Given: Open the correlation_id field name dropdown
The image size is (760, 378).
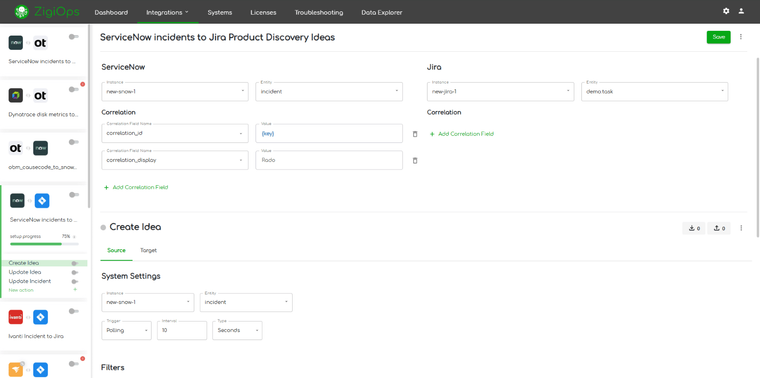Looking at the screenshot, I should (175, 133).
